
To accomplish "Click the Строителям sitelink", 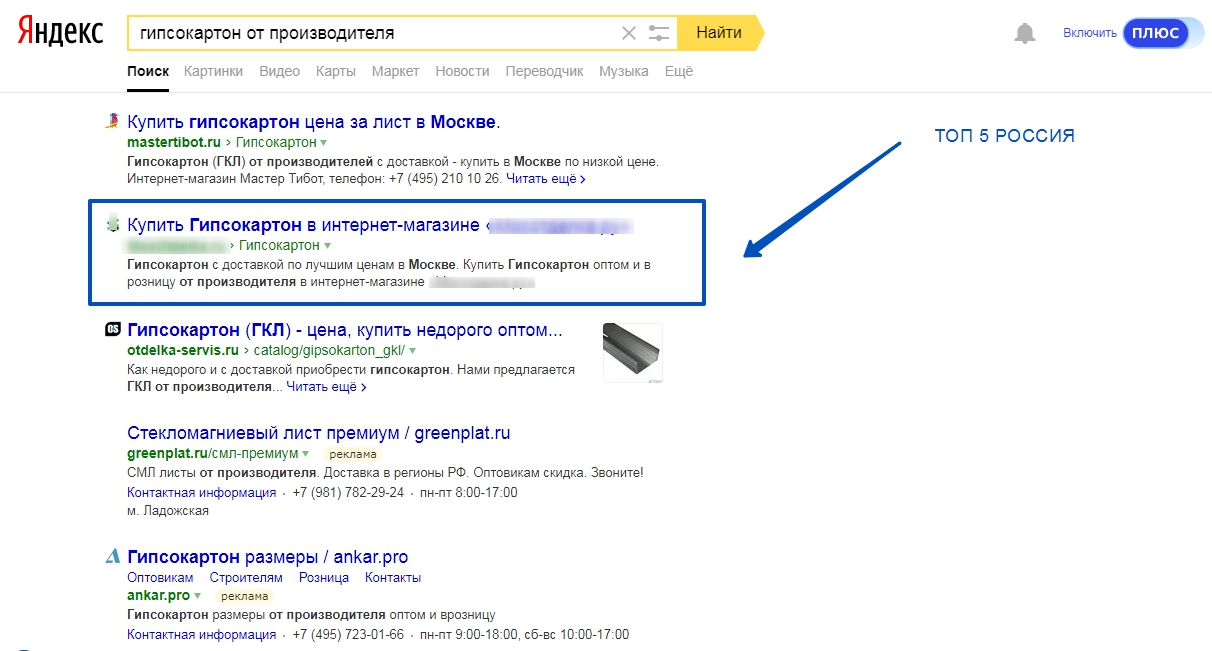I will (x=246, y=578).
